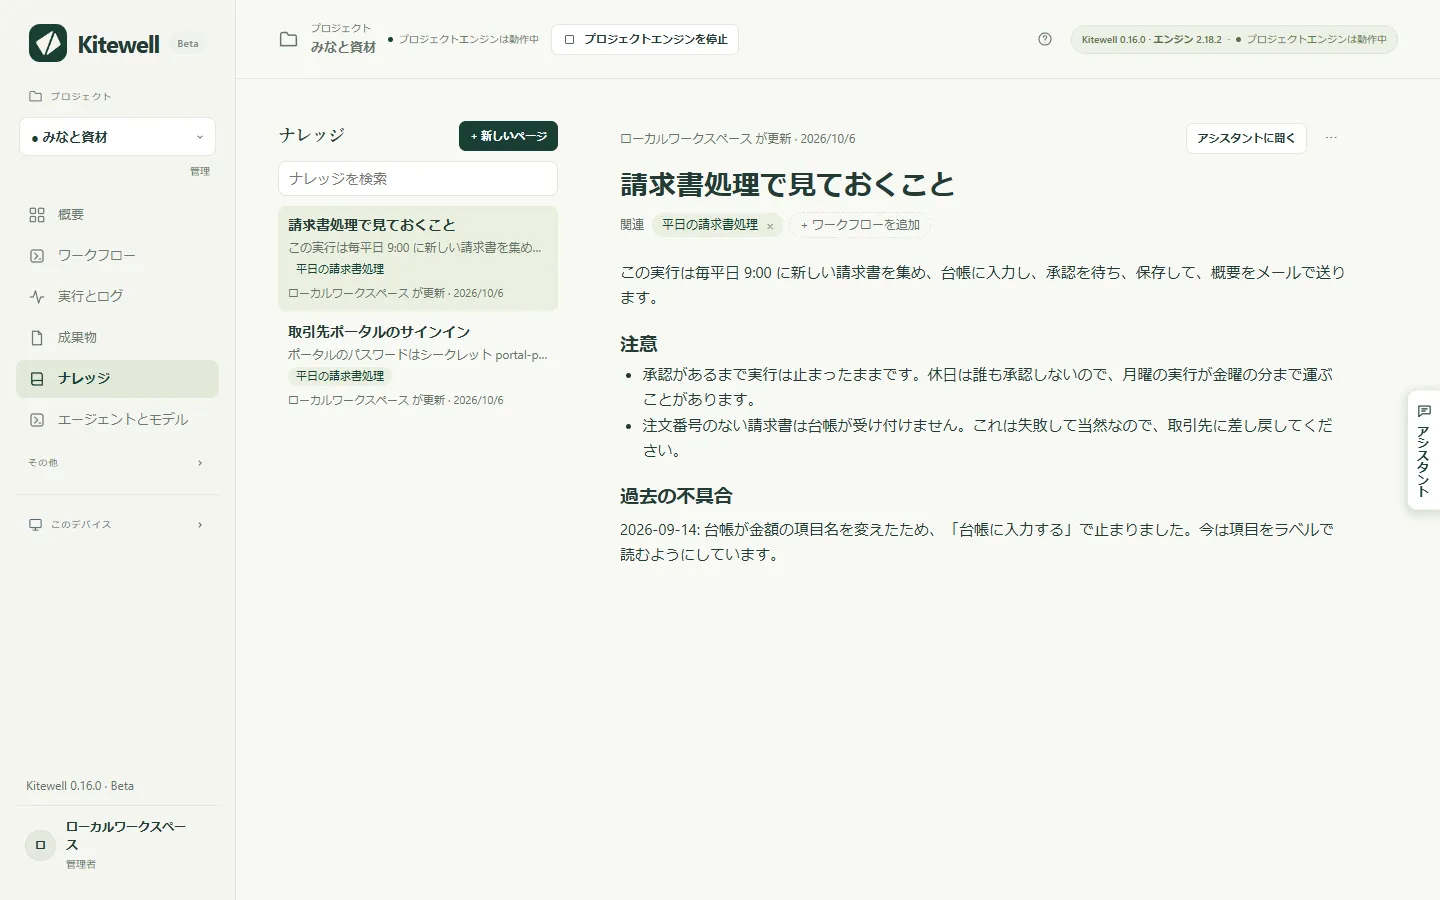Open 成果物 in sidebar
The width and height of the screenshot is (1440, 900).
click(x=117, y=338)
